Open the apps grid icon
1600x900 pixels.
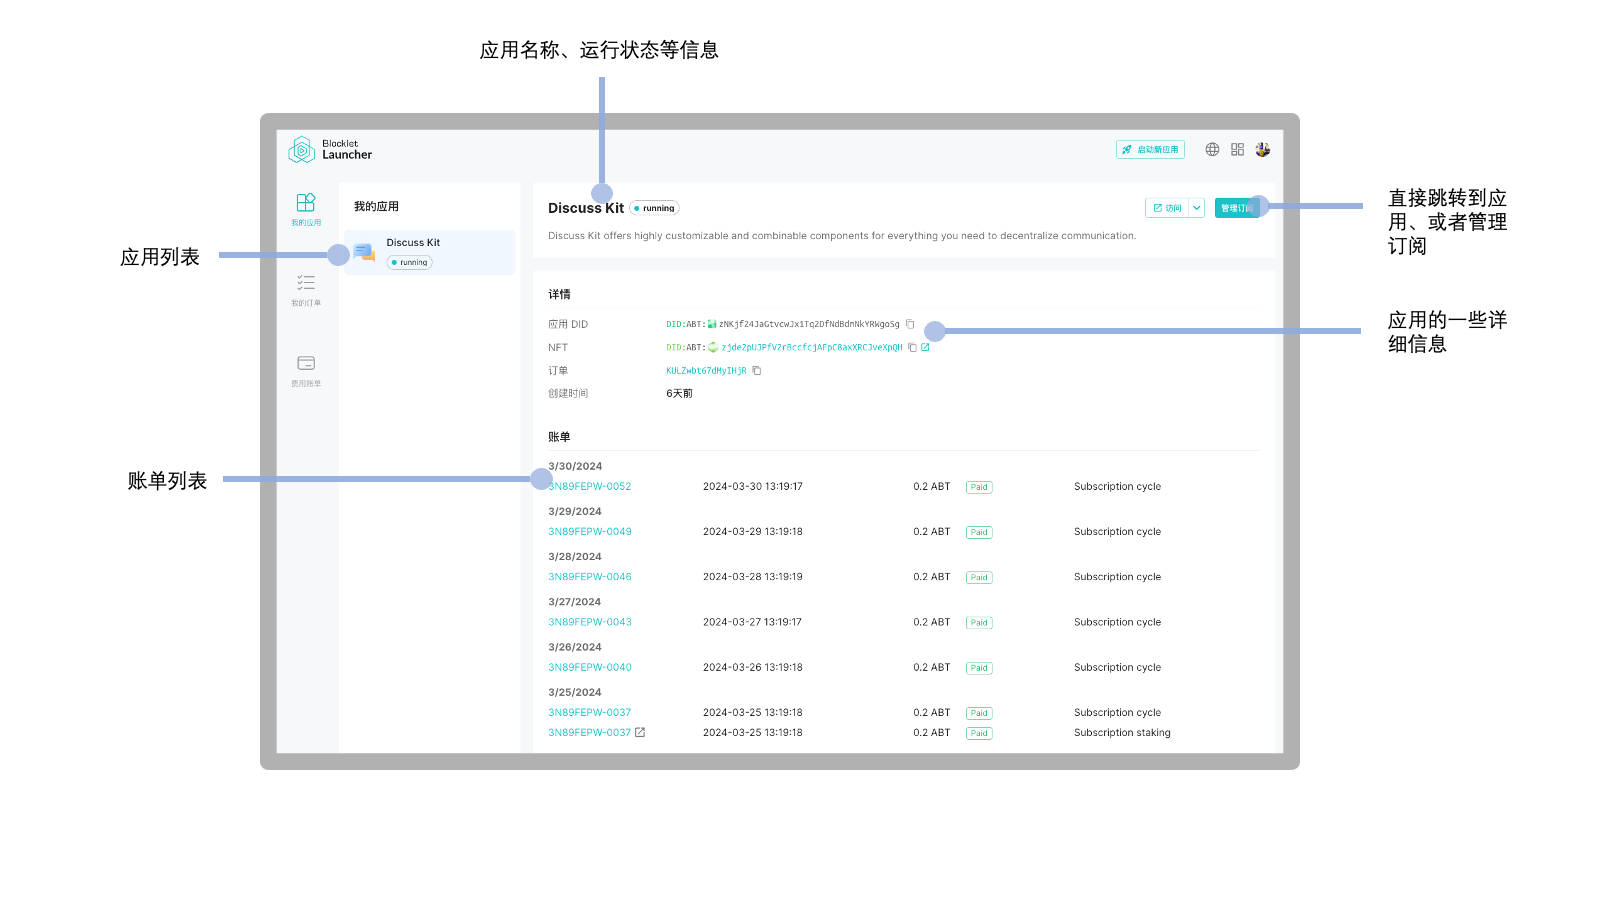1237,149
